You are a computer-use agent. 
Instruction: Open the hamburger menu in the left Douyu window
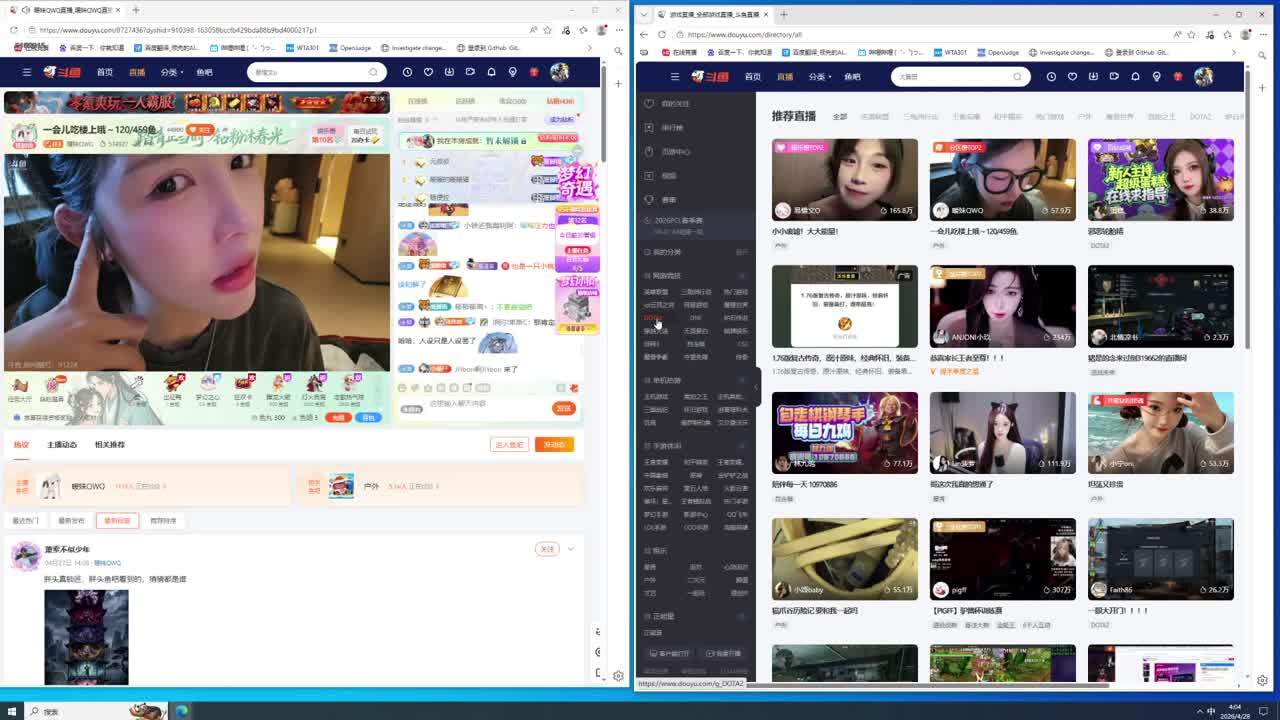[29, 72]
